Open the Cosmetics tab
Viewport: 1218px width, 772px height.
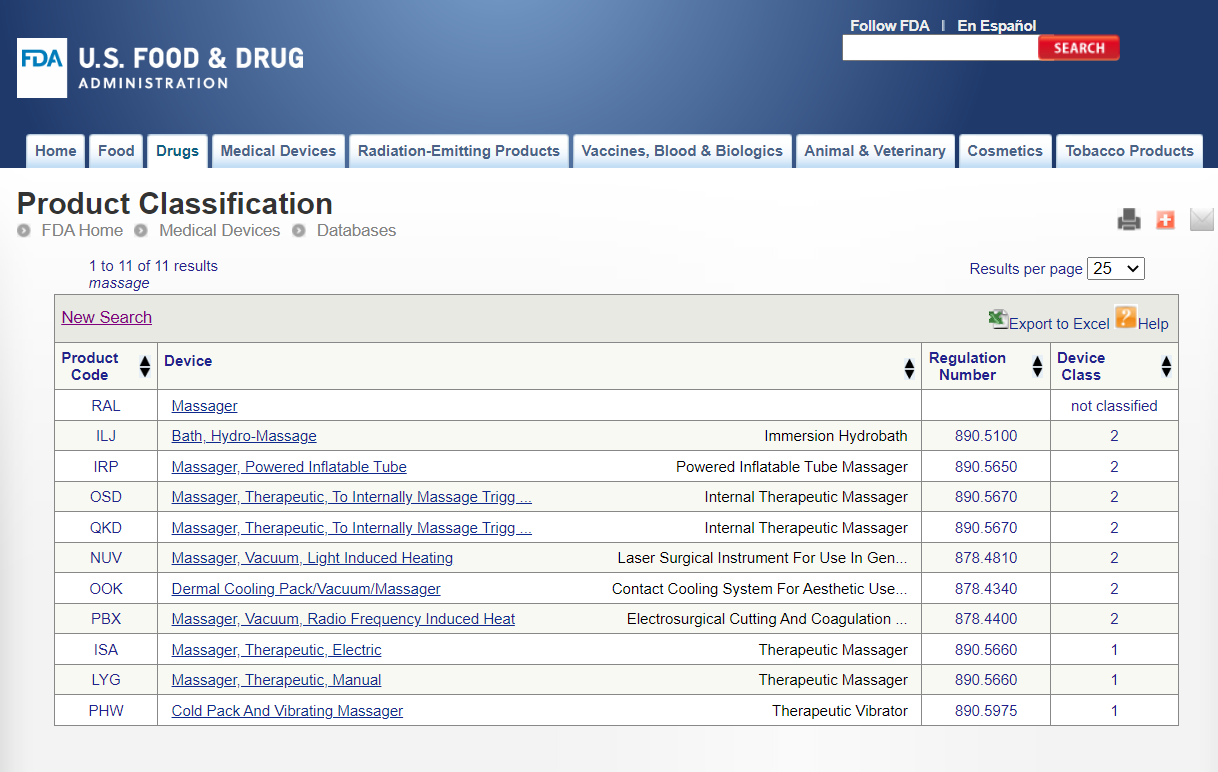tap(1005, 151)
